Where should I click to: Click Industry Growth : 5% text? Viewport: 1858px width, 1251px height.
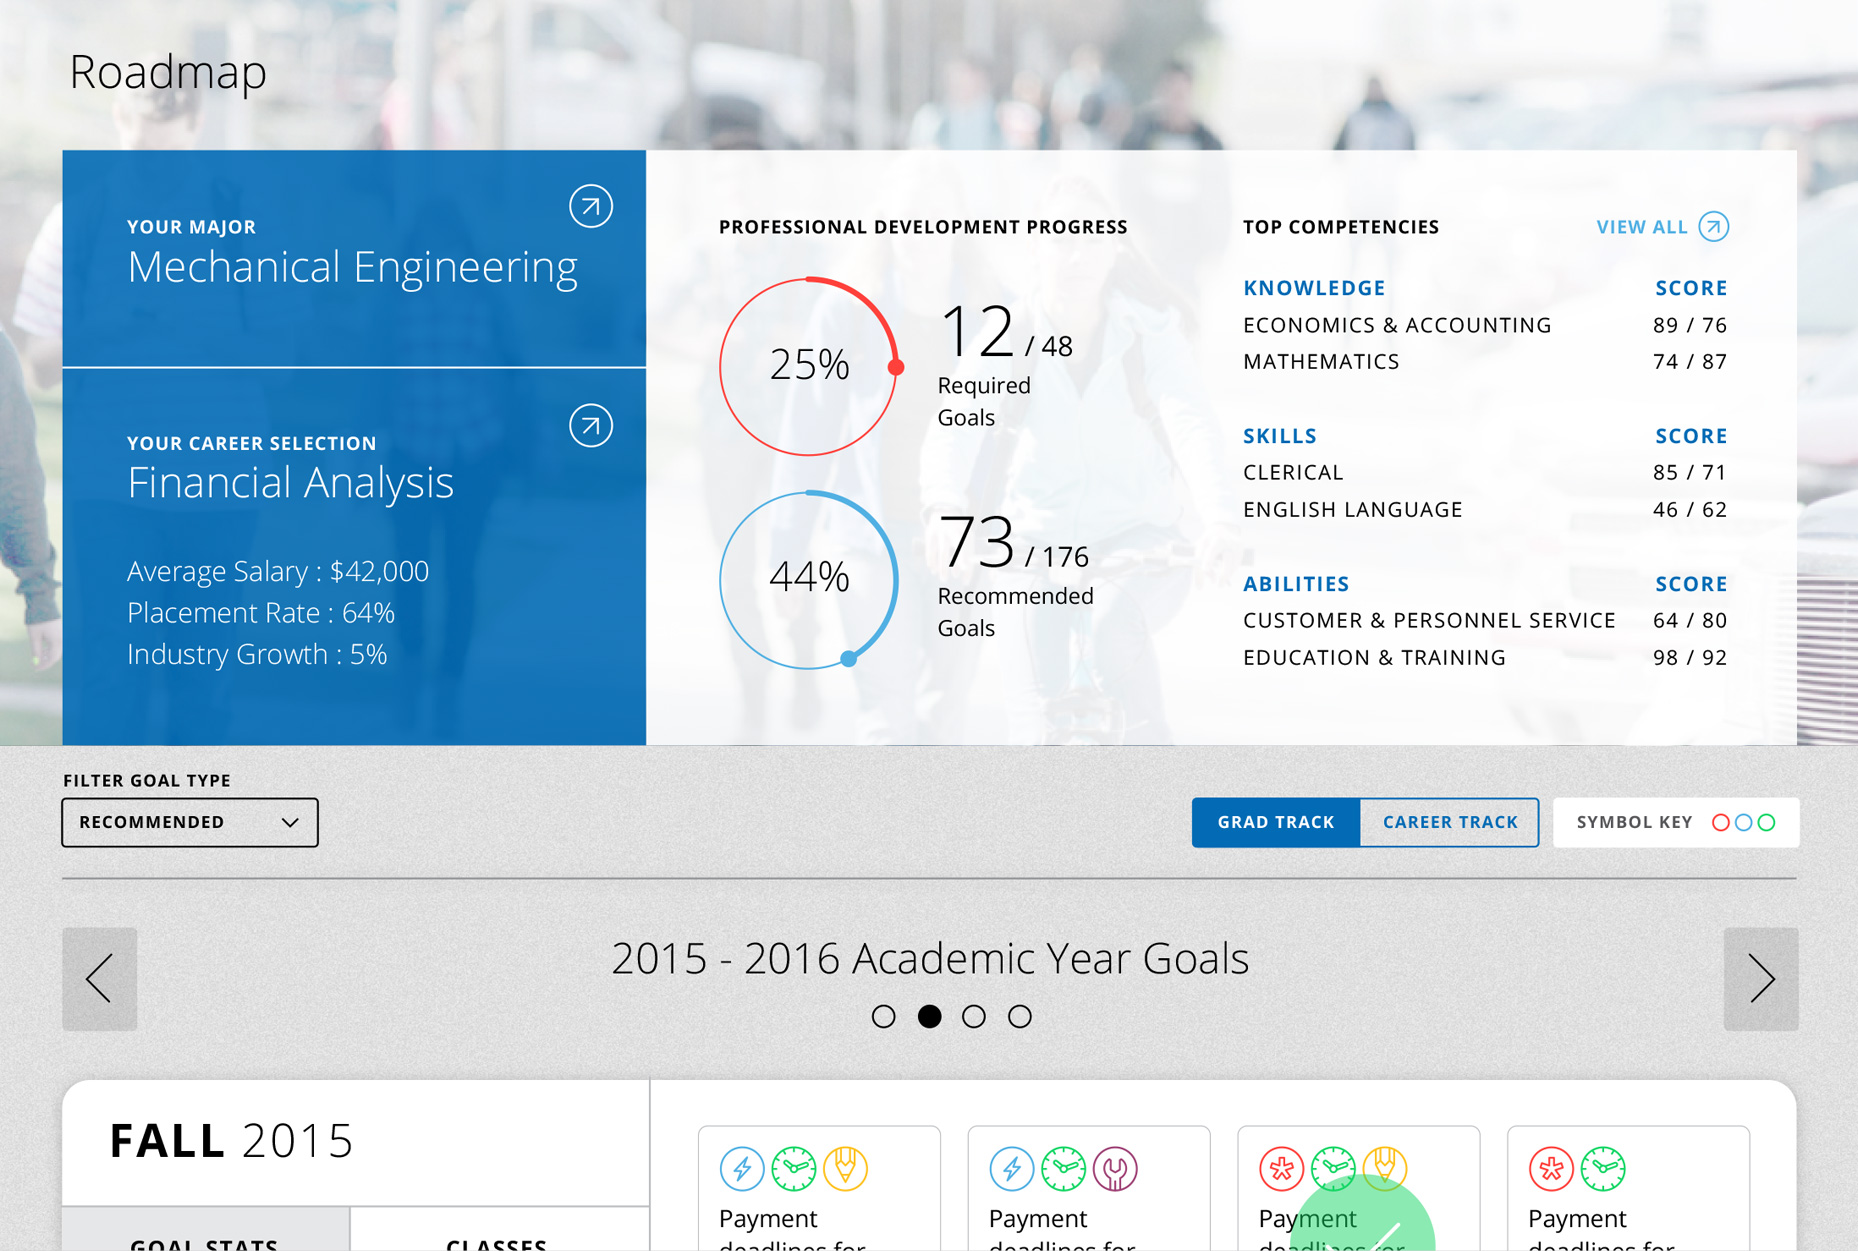(x=257, y=654)
